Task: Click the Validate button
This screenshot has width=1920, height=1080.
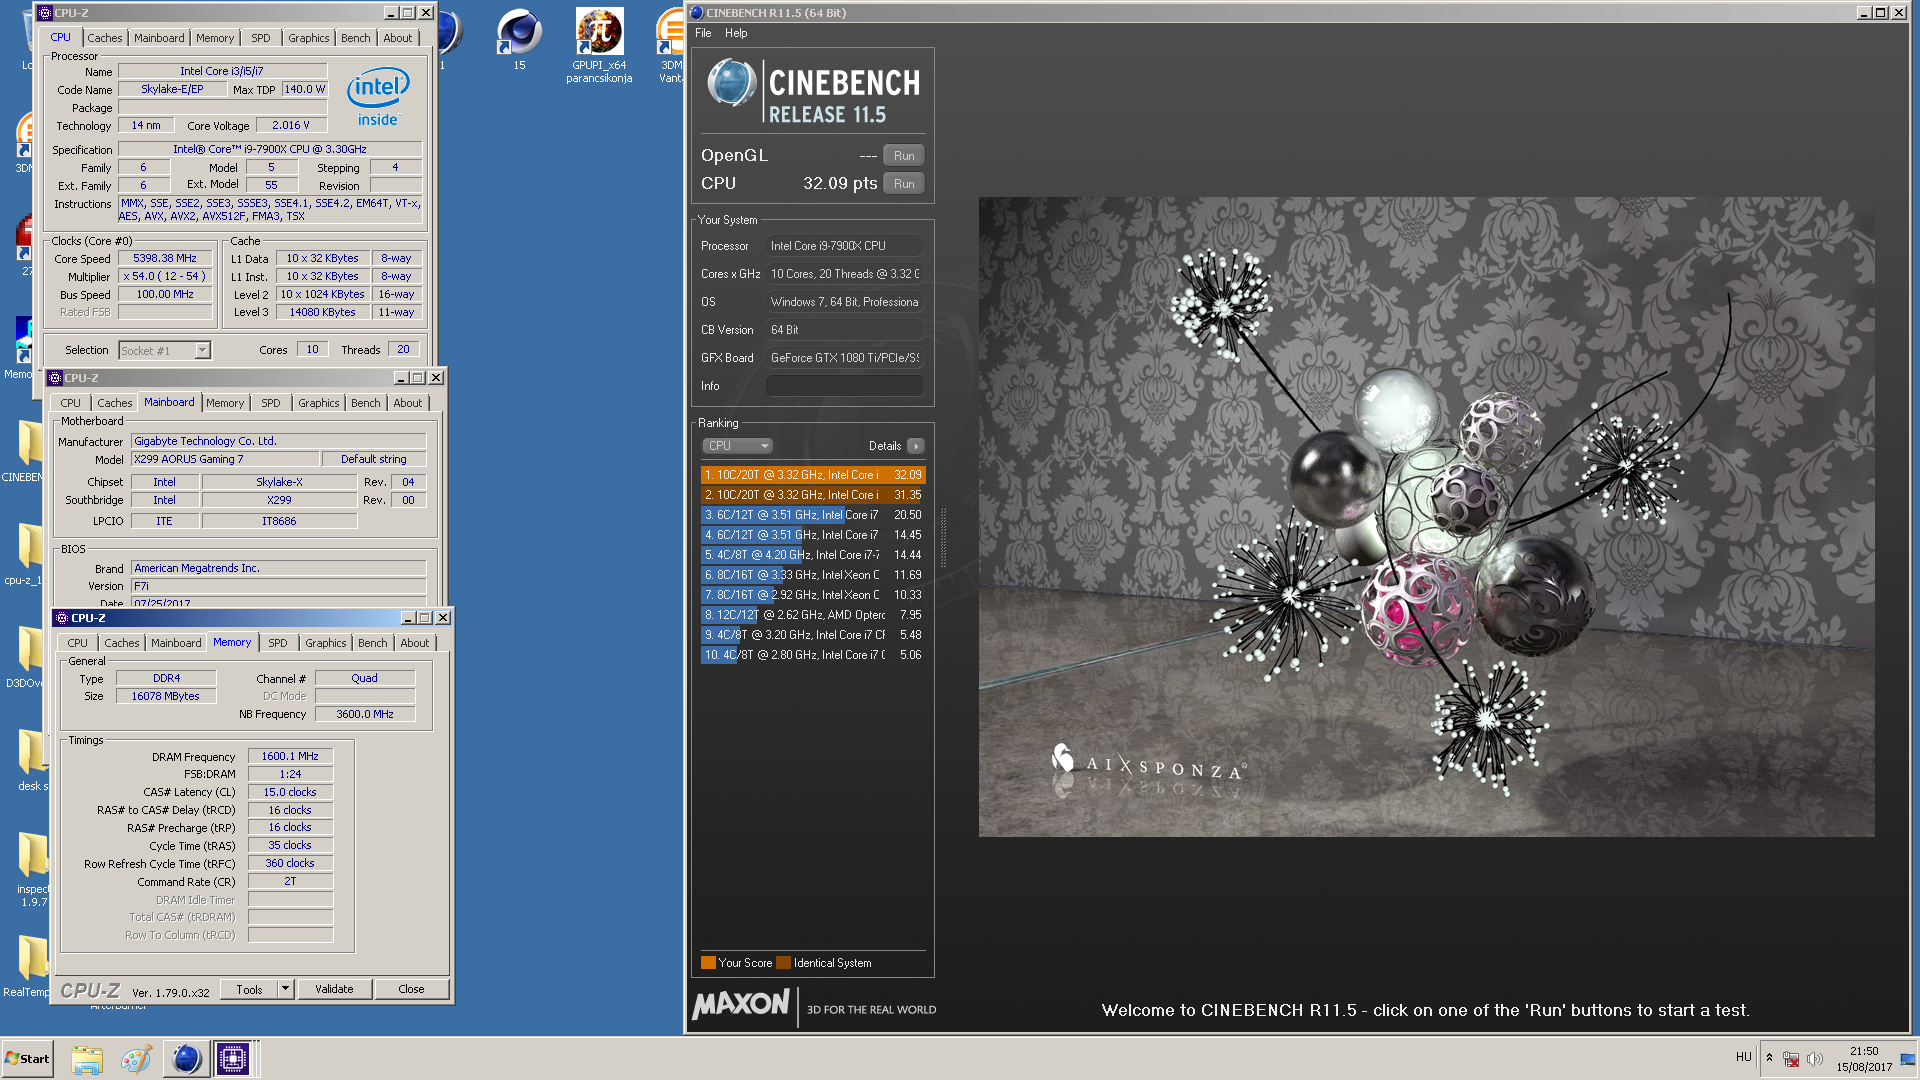Action: [334, 989]
